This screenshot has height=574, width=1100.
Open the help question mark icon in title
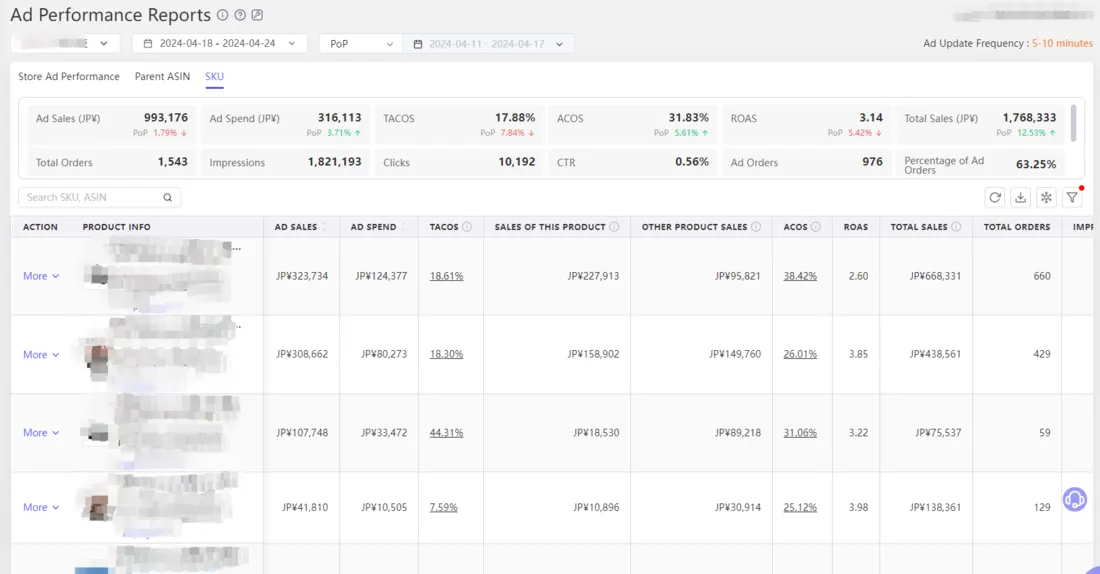coord(240,15)
